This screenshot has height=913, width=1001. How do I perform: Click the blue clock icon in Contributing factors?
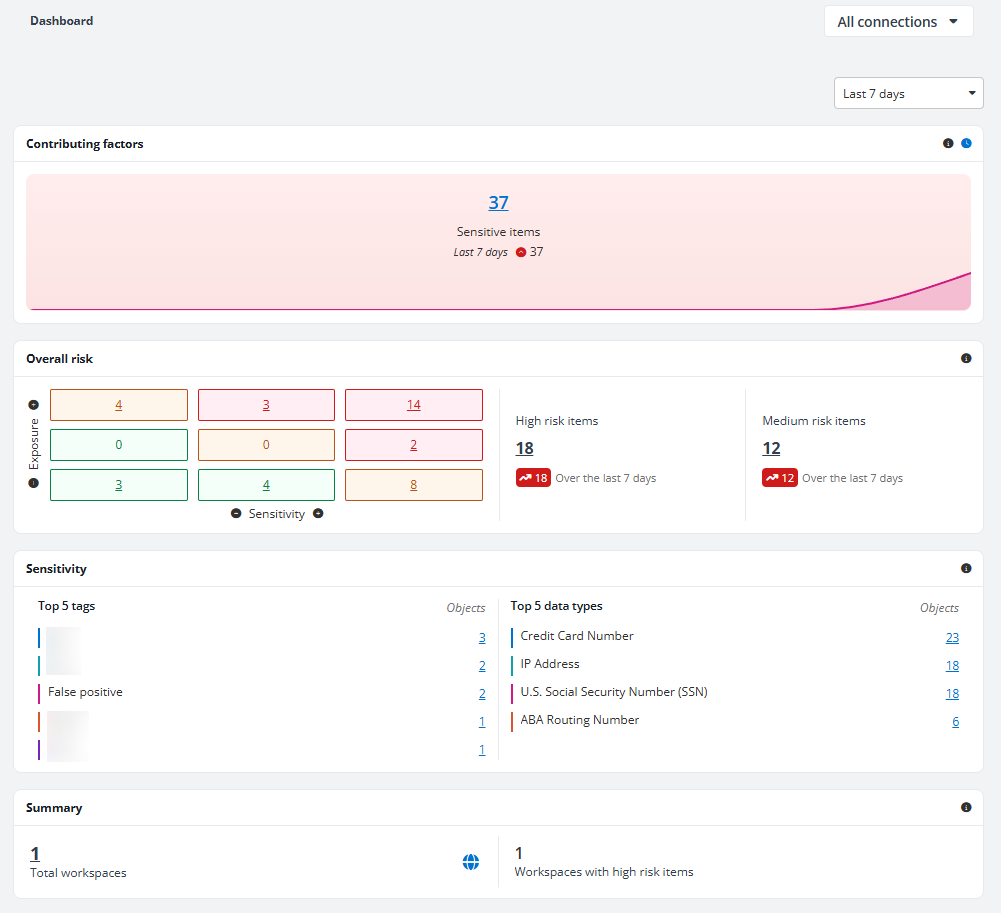(x=967, y=143)
